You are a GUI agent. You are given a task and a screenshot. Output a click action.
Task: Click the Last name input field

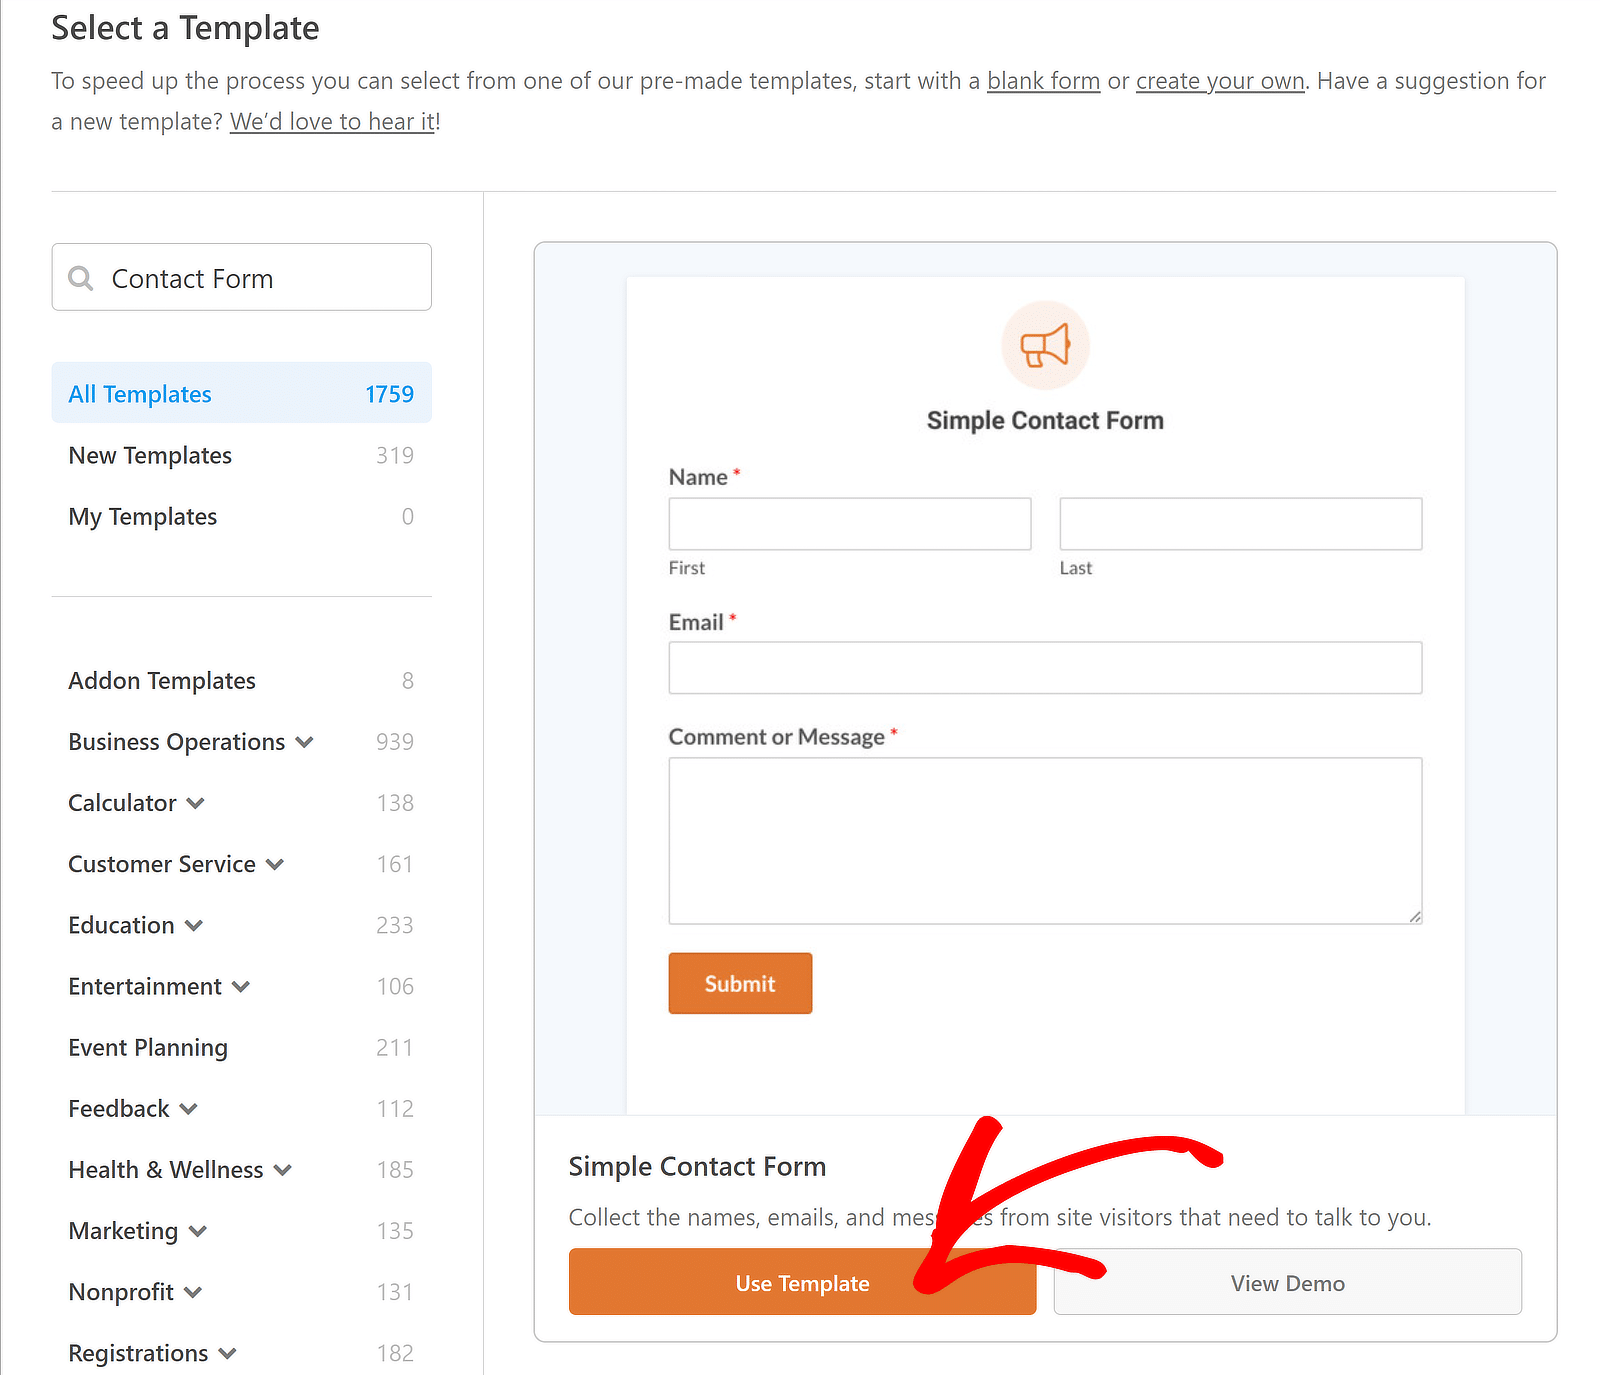pos(1241,524)
